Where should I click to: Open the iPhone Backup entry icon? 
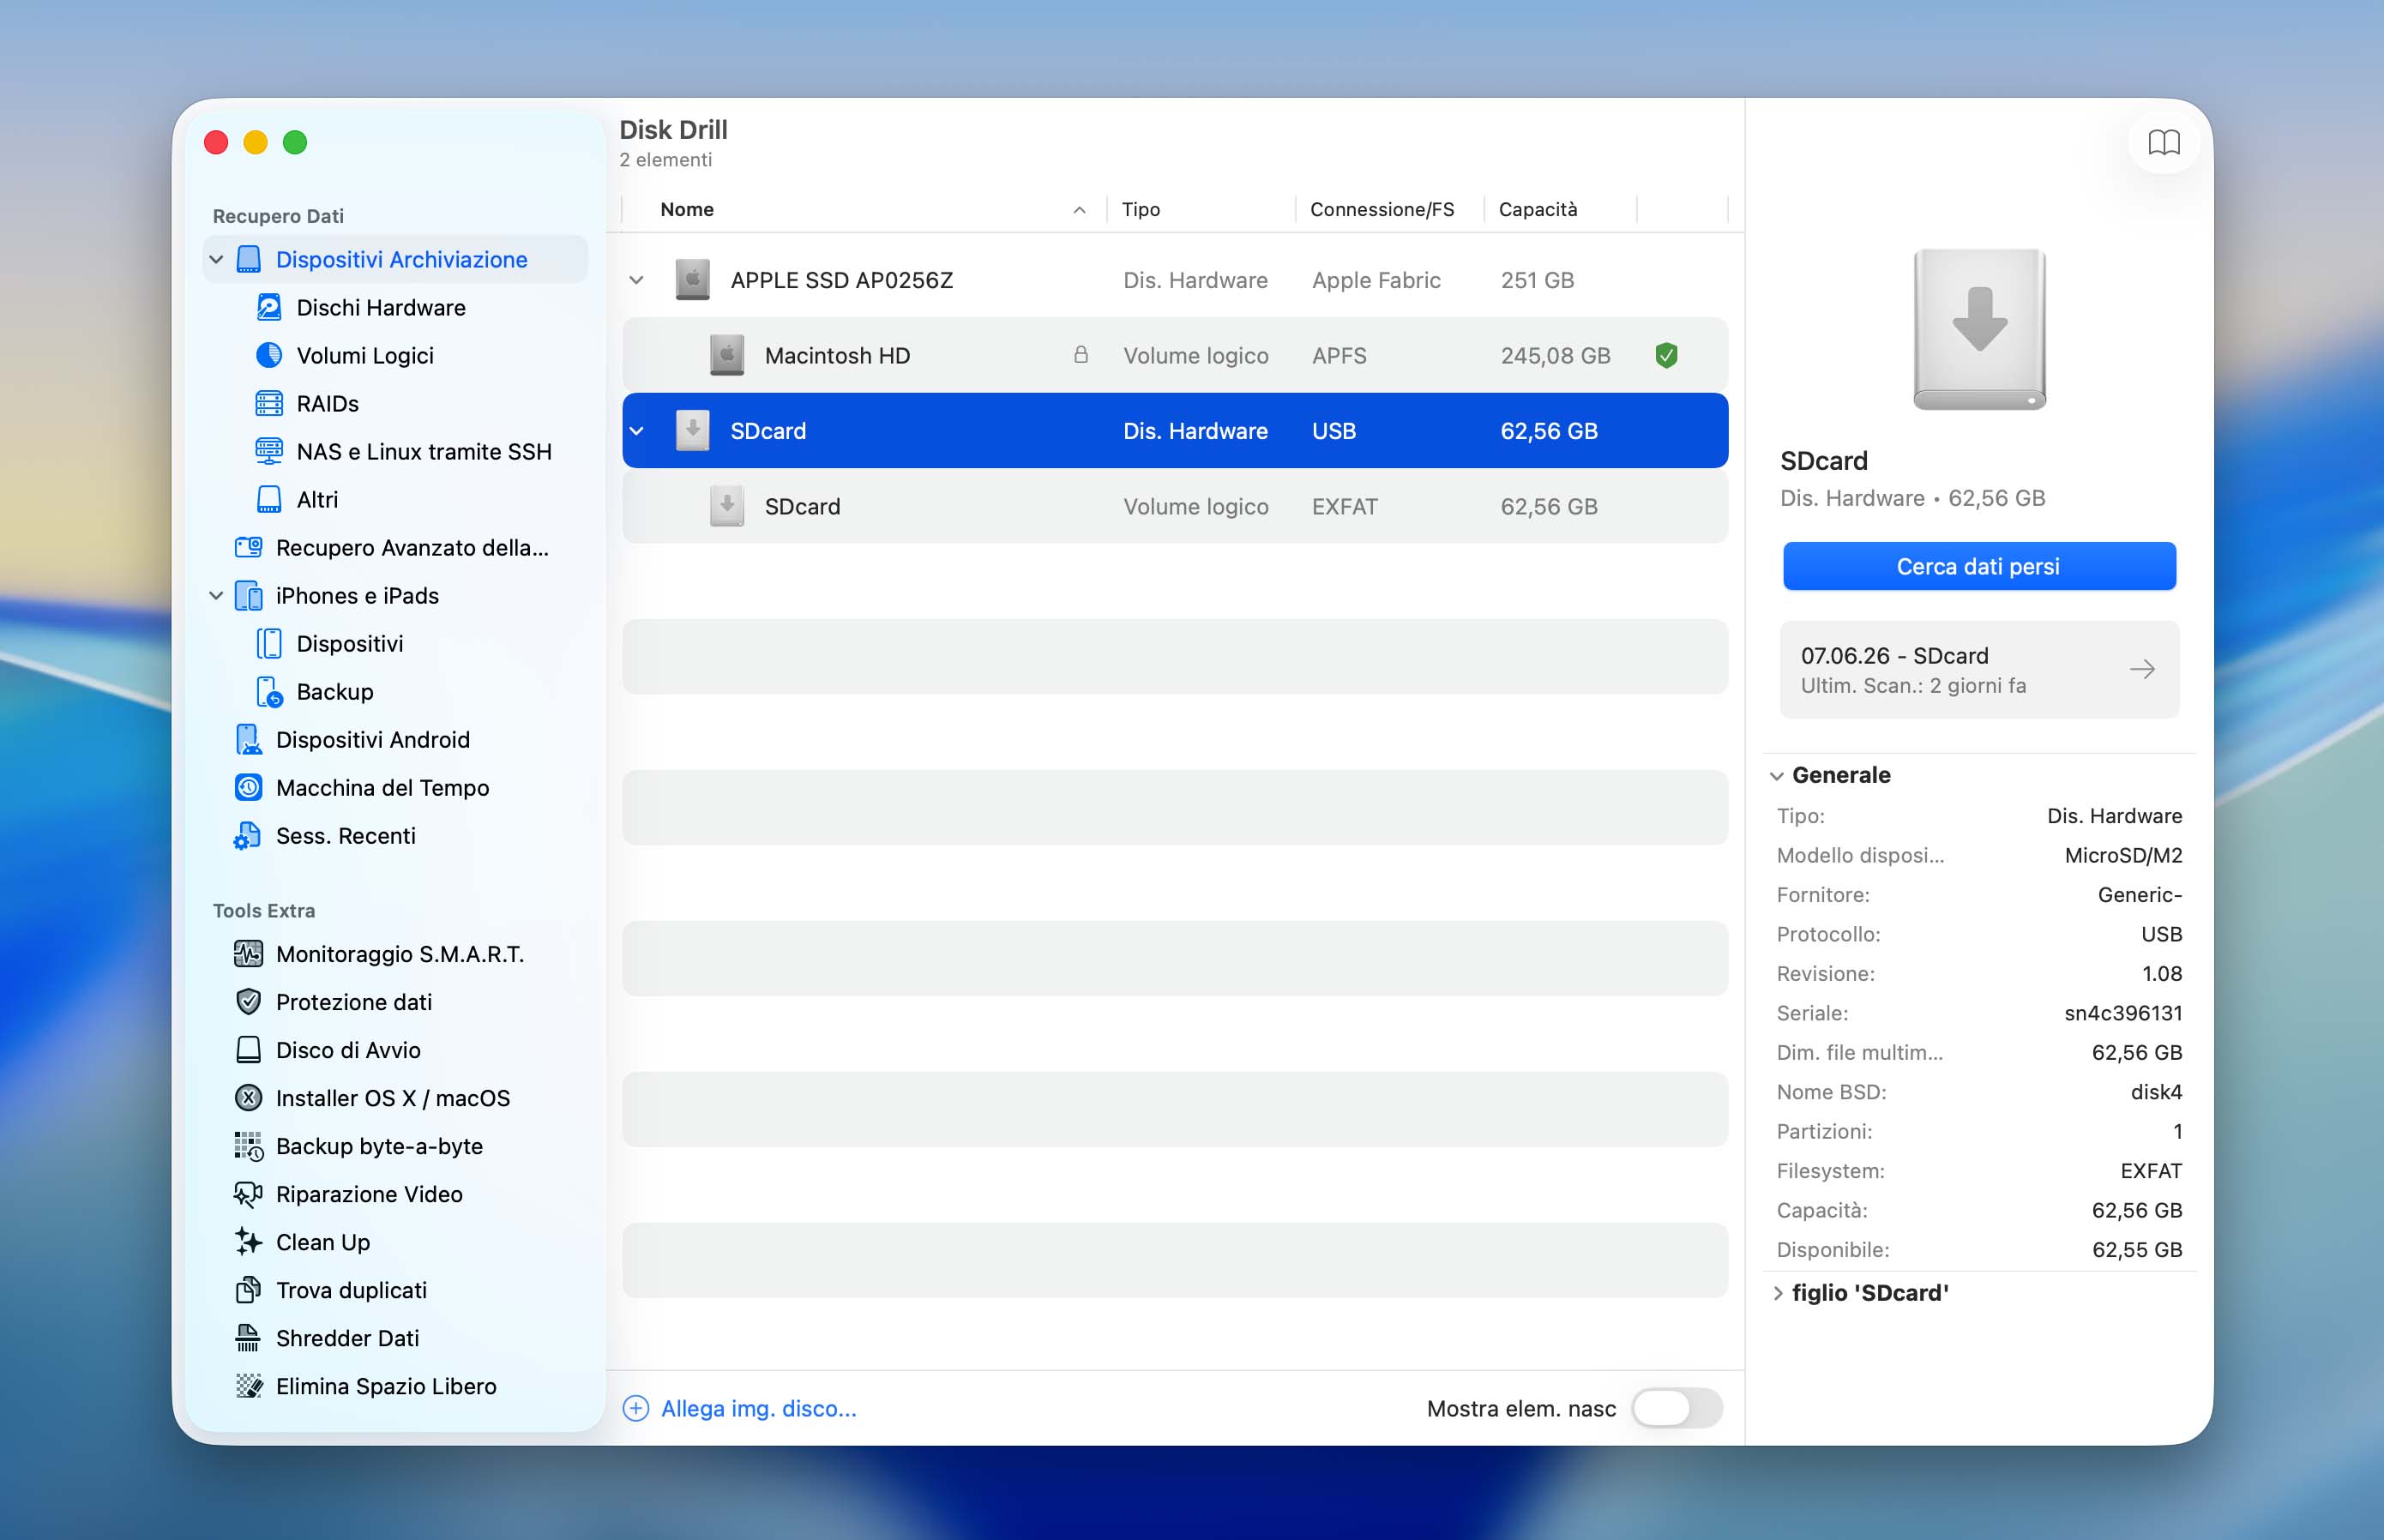269,691
